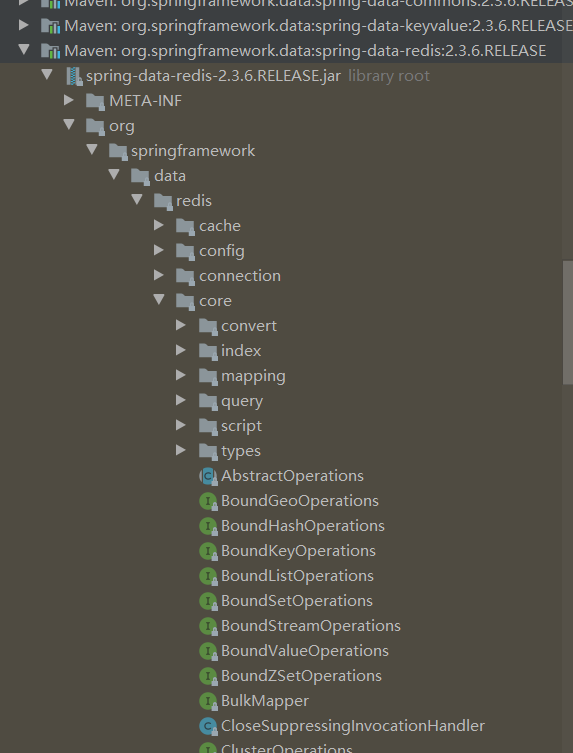
Task: Select the BoundHashOperations interface
Action: click(303, 526)
